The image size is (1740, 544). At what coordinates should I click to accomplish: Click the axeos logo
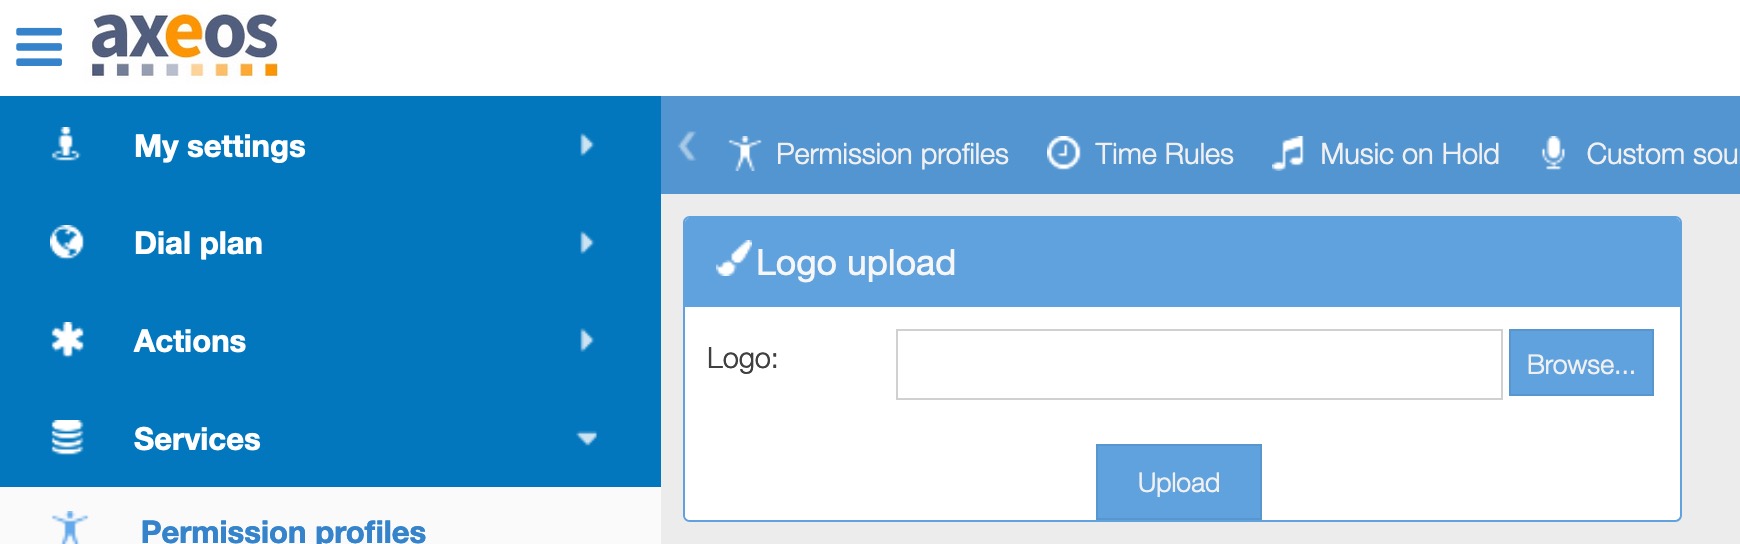(185, 44)
